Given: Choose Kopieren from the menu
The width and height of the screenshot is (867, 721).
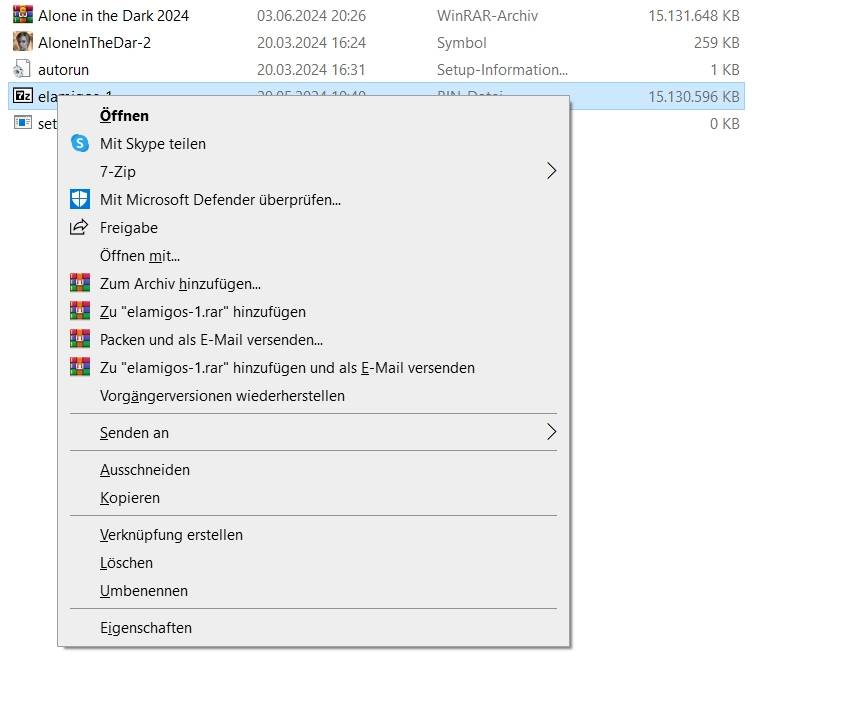Looking at the screenshot, I should (314, 498).
